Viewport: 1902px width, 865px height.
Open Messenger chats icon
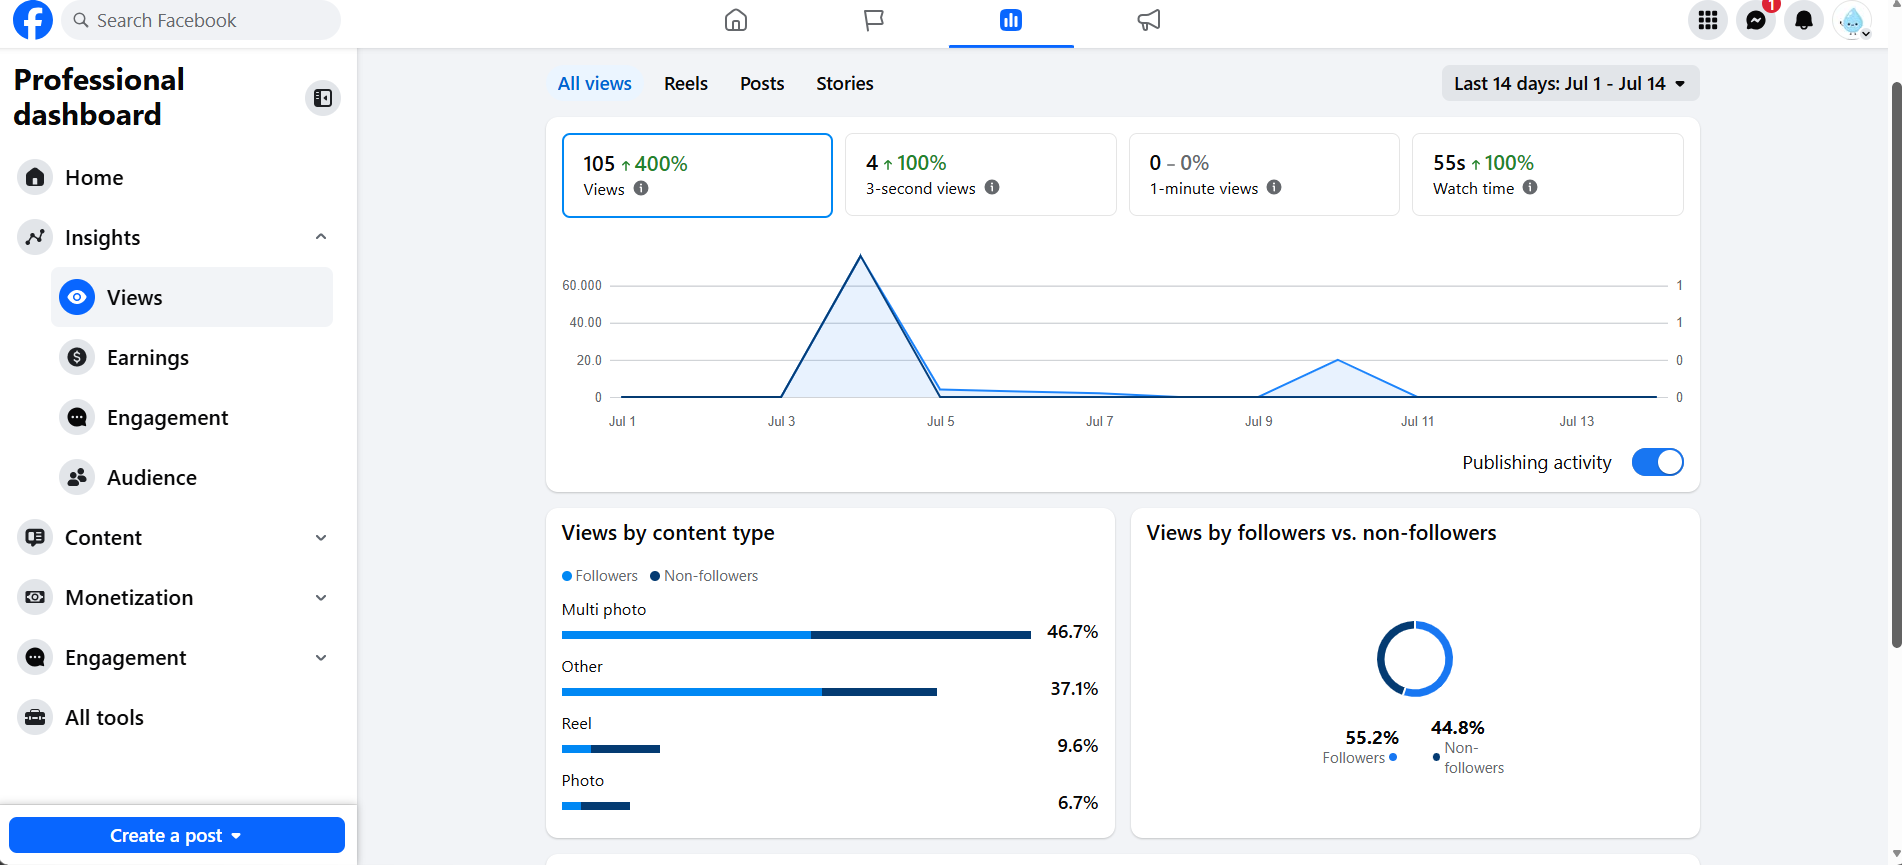coord(1756,20)
